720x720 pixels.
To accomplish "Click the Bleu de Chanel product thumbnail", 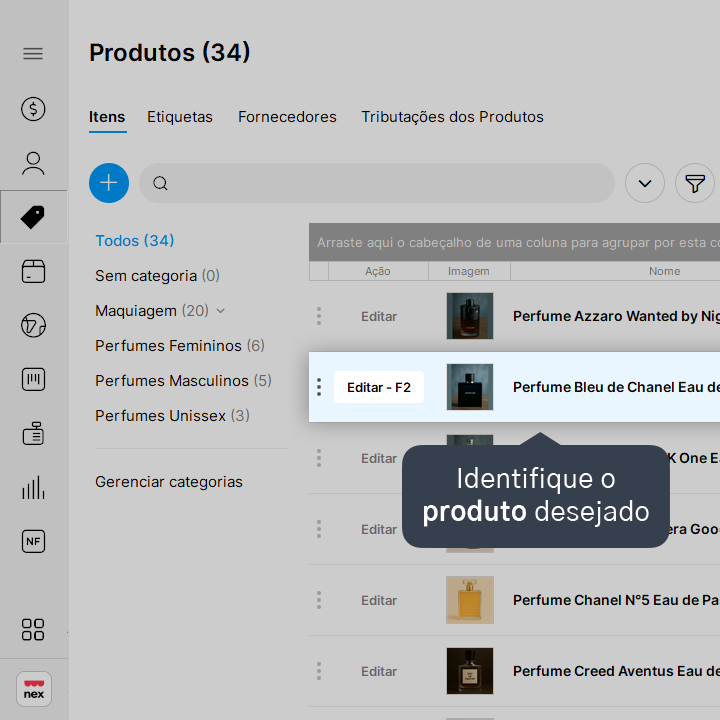I will pos(470,387).
